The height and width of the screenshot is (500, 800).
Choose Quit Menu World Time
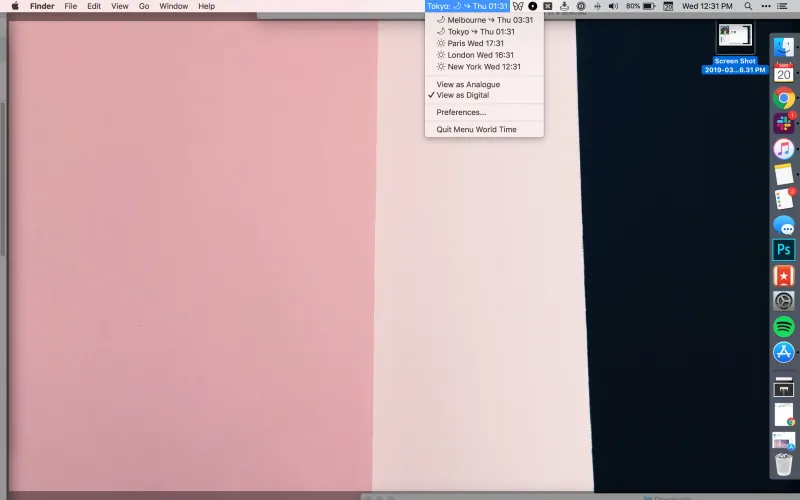tap(484, 130)
